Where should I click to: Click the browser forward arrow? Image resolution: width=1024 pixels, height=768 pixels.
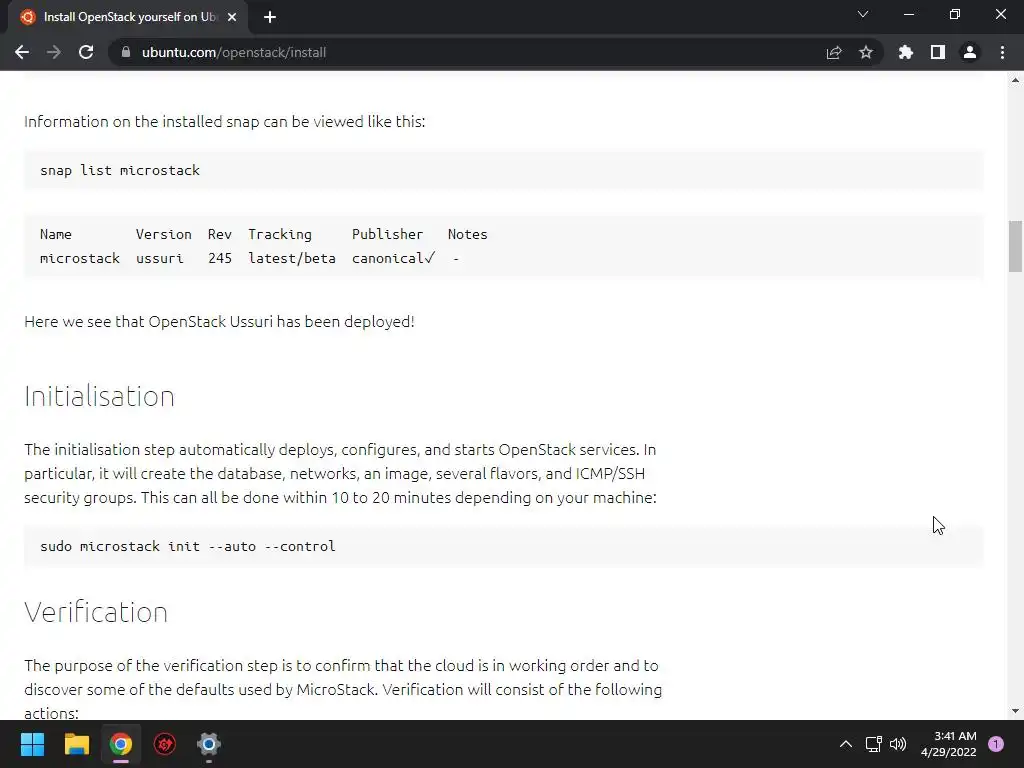point(54,52)
